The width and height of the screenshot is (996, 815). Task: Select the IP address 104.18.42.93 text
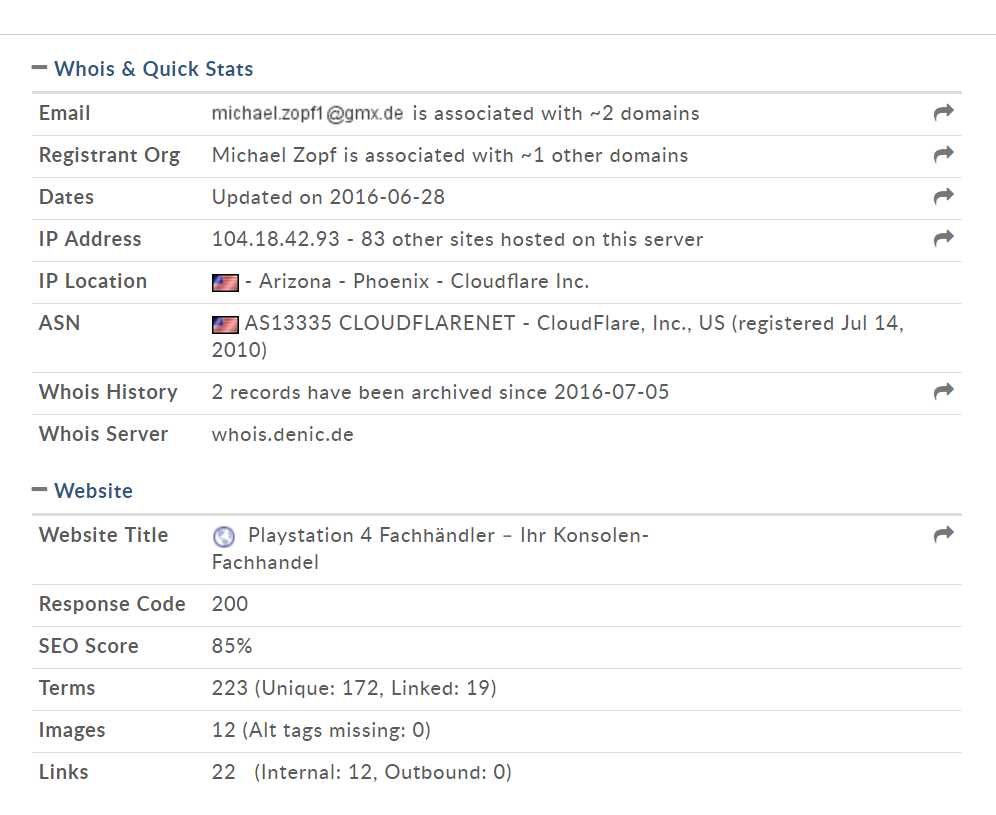pos(276,239)
